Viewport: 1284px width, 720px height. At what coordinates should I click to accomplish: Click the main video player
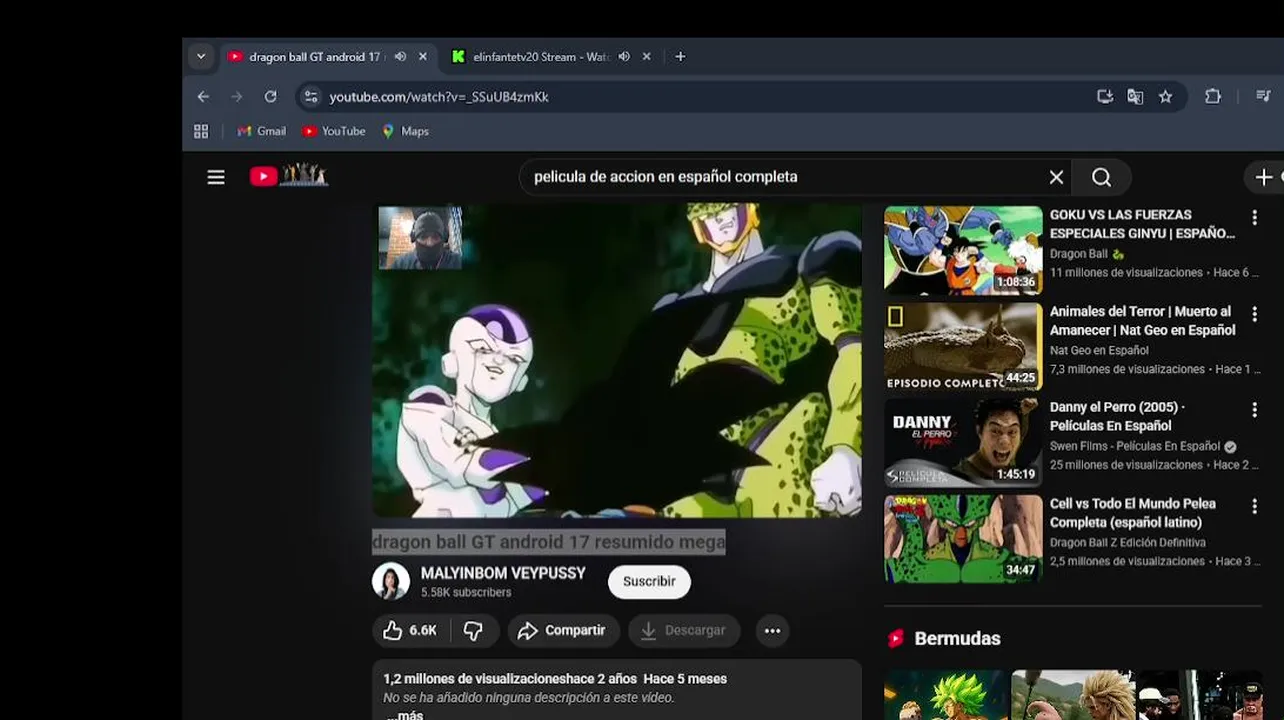617,361
